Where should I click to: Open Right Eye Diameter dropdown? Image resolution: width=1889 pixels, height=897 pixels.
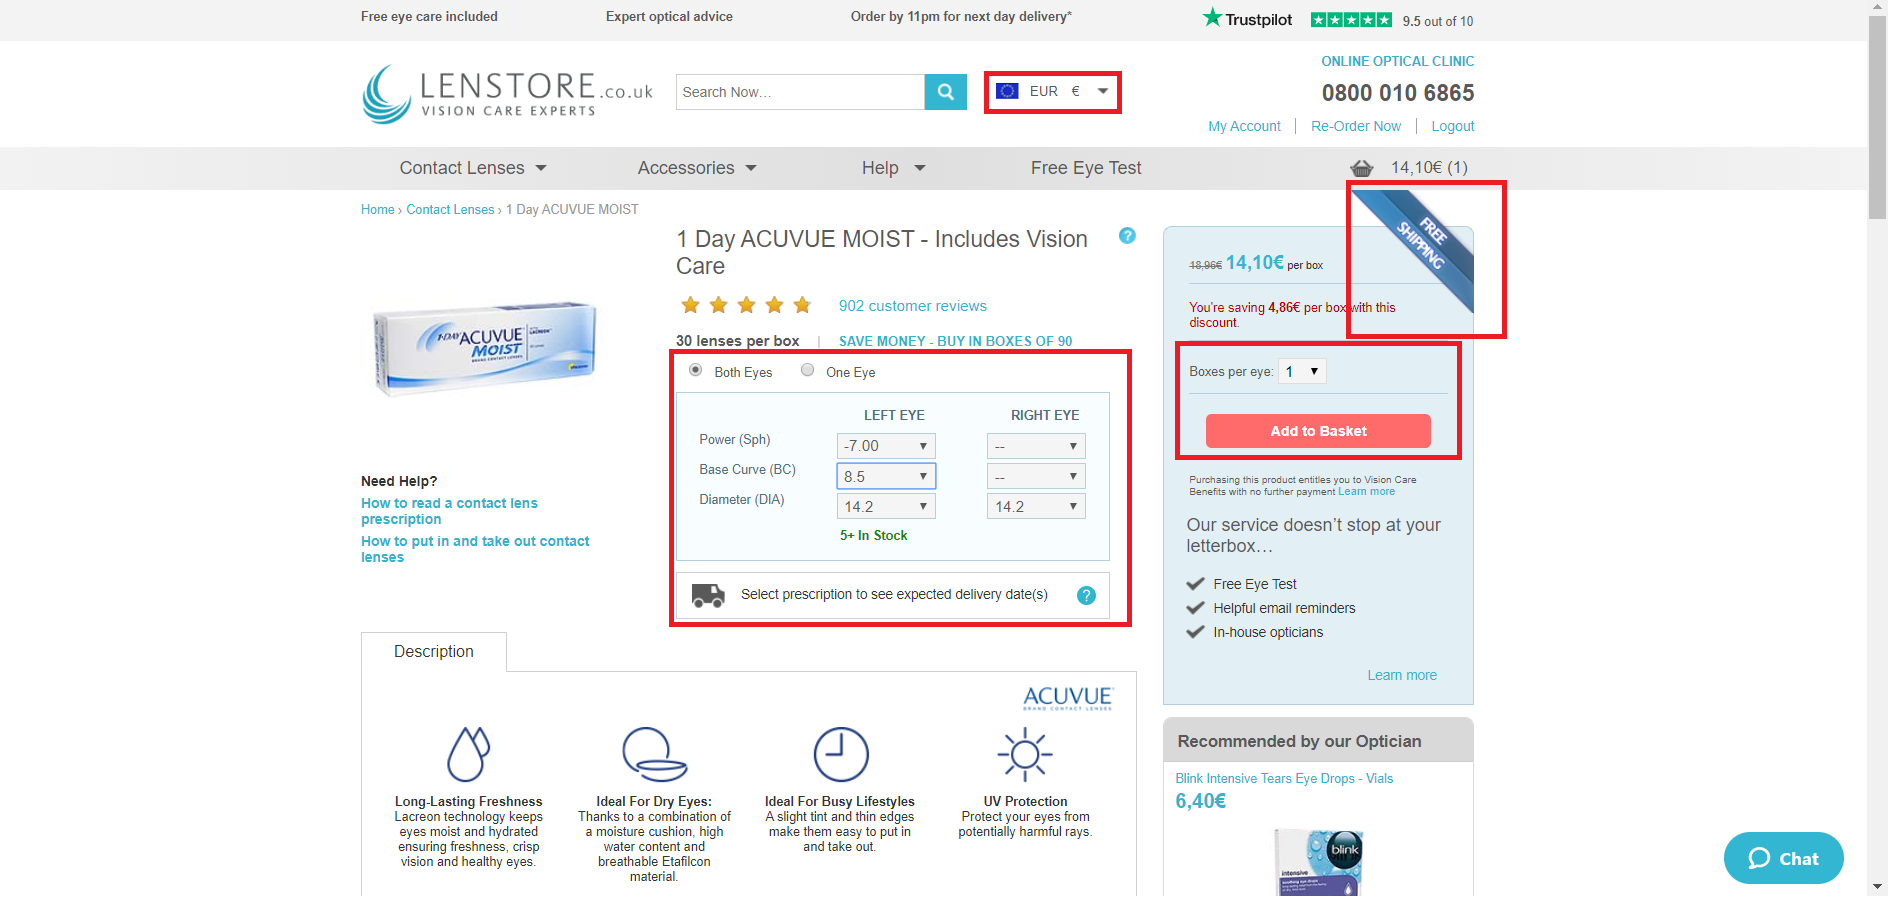click(1036, 506)
